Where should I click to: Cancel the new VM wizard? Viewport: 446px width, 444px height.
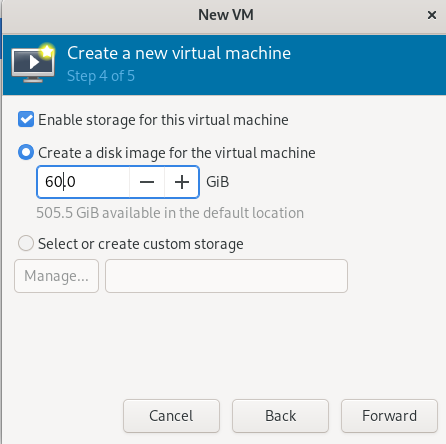coord(171,416)
